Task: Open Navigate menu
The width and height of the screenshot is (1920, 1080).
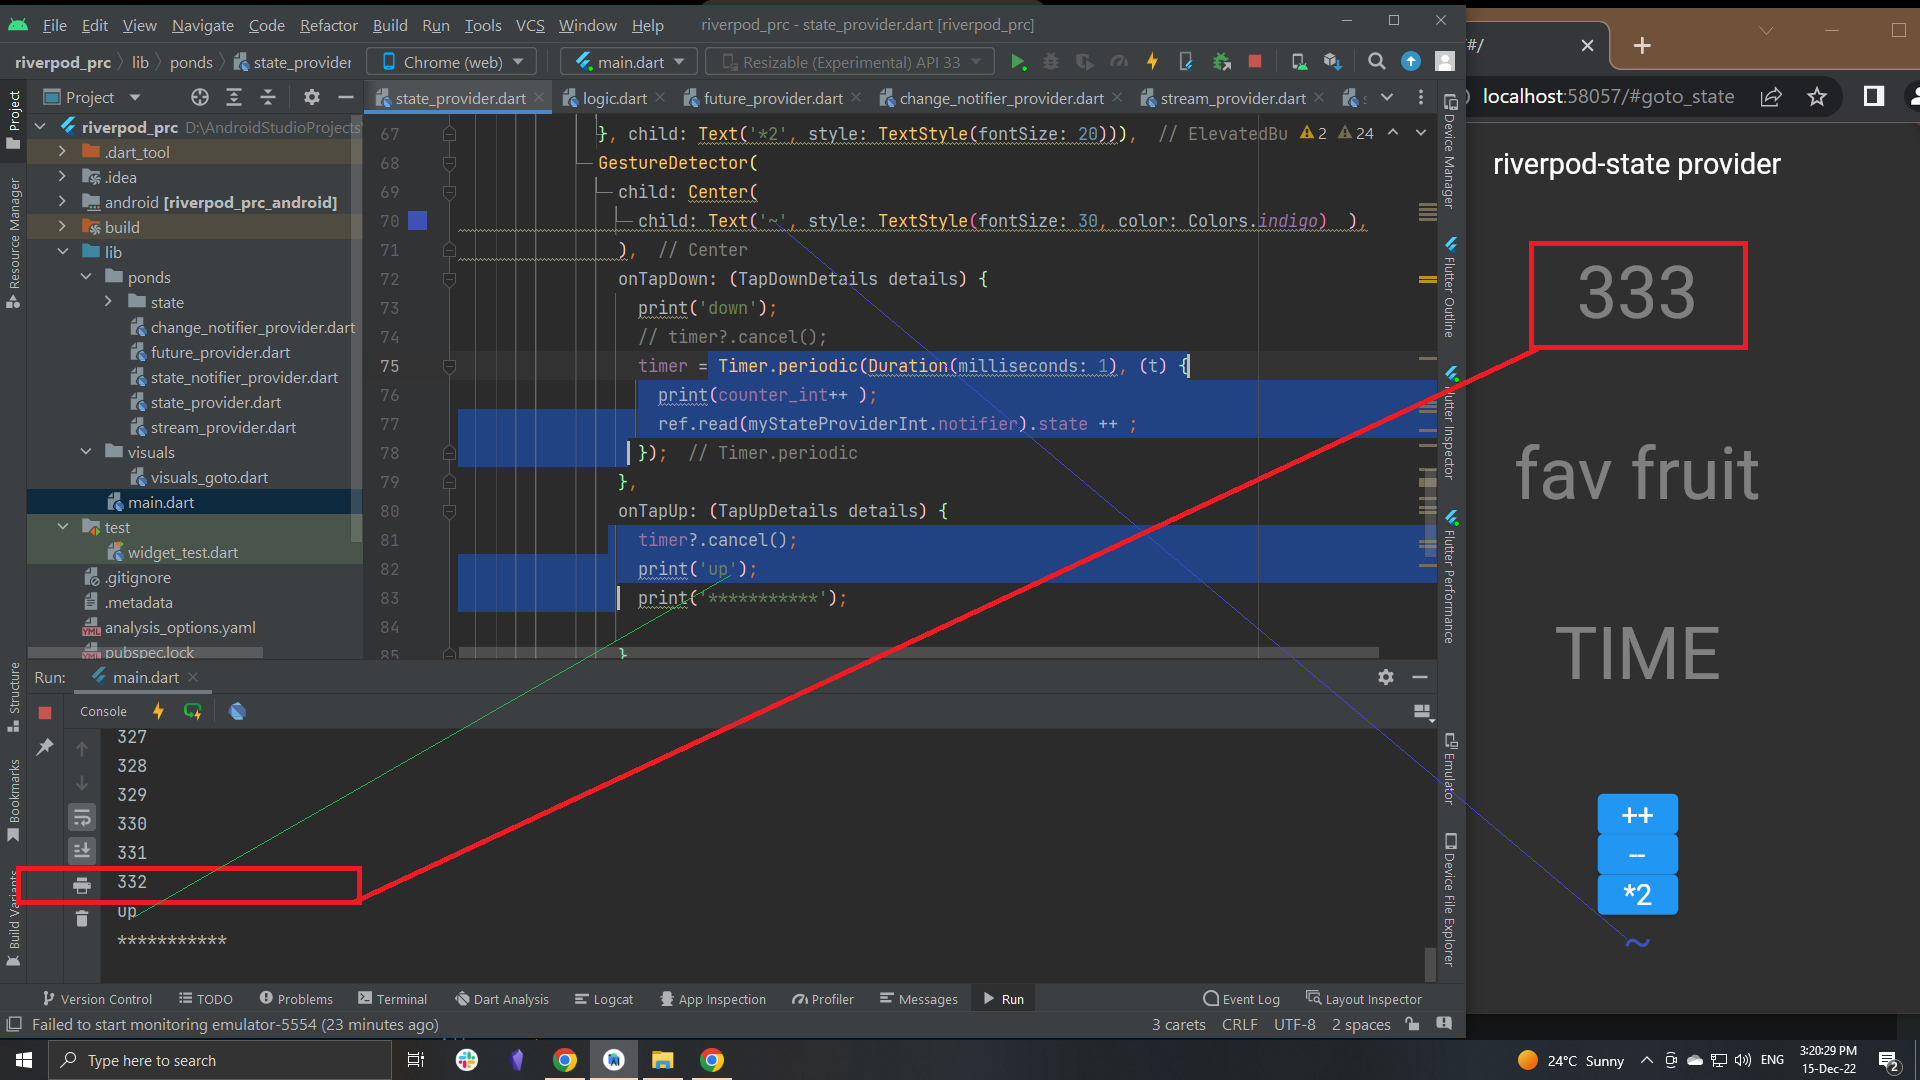Action: 202,25
